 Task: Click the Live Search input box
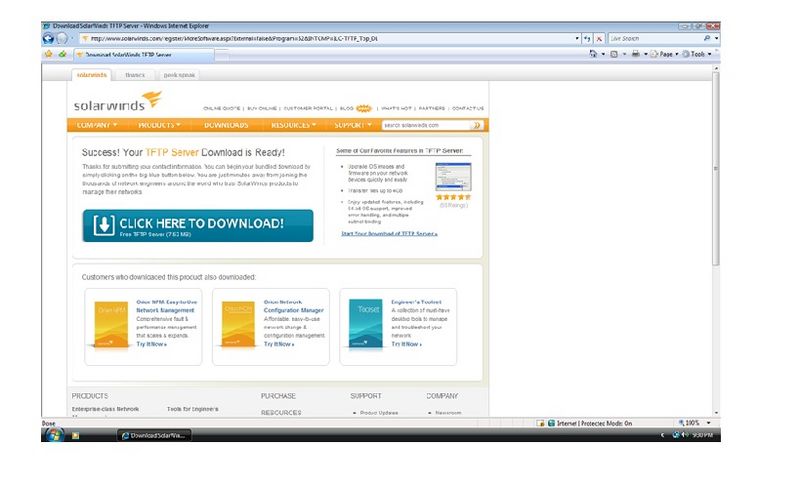[x=656, y=38]
